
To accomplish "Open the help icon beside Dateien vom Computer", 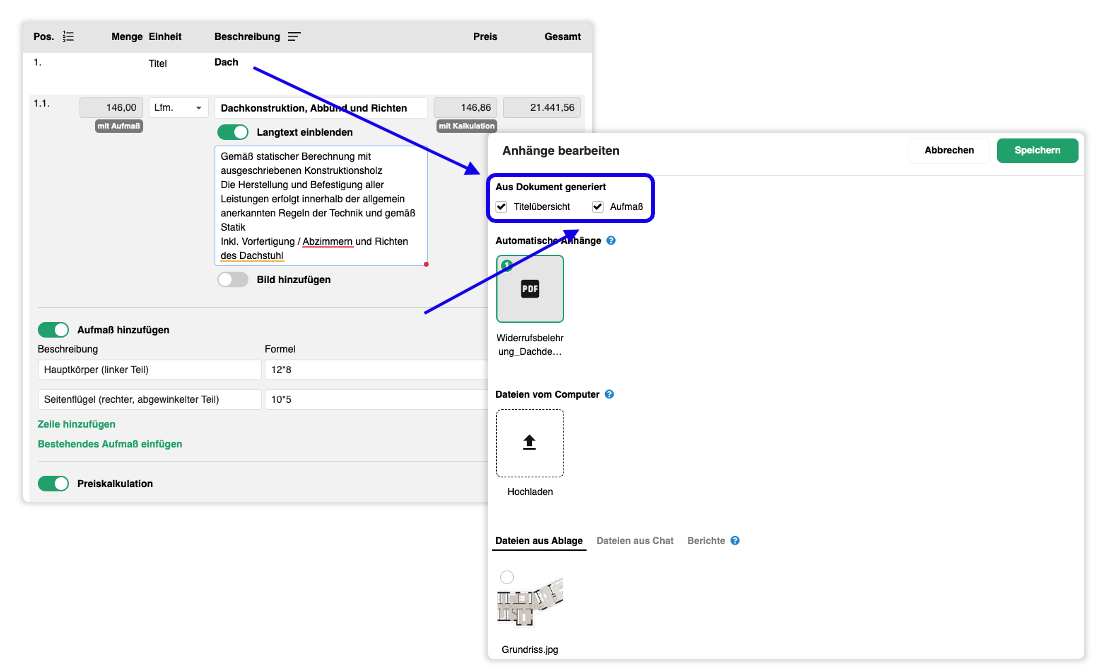I will 609,394.
